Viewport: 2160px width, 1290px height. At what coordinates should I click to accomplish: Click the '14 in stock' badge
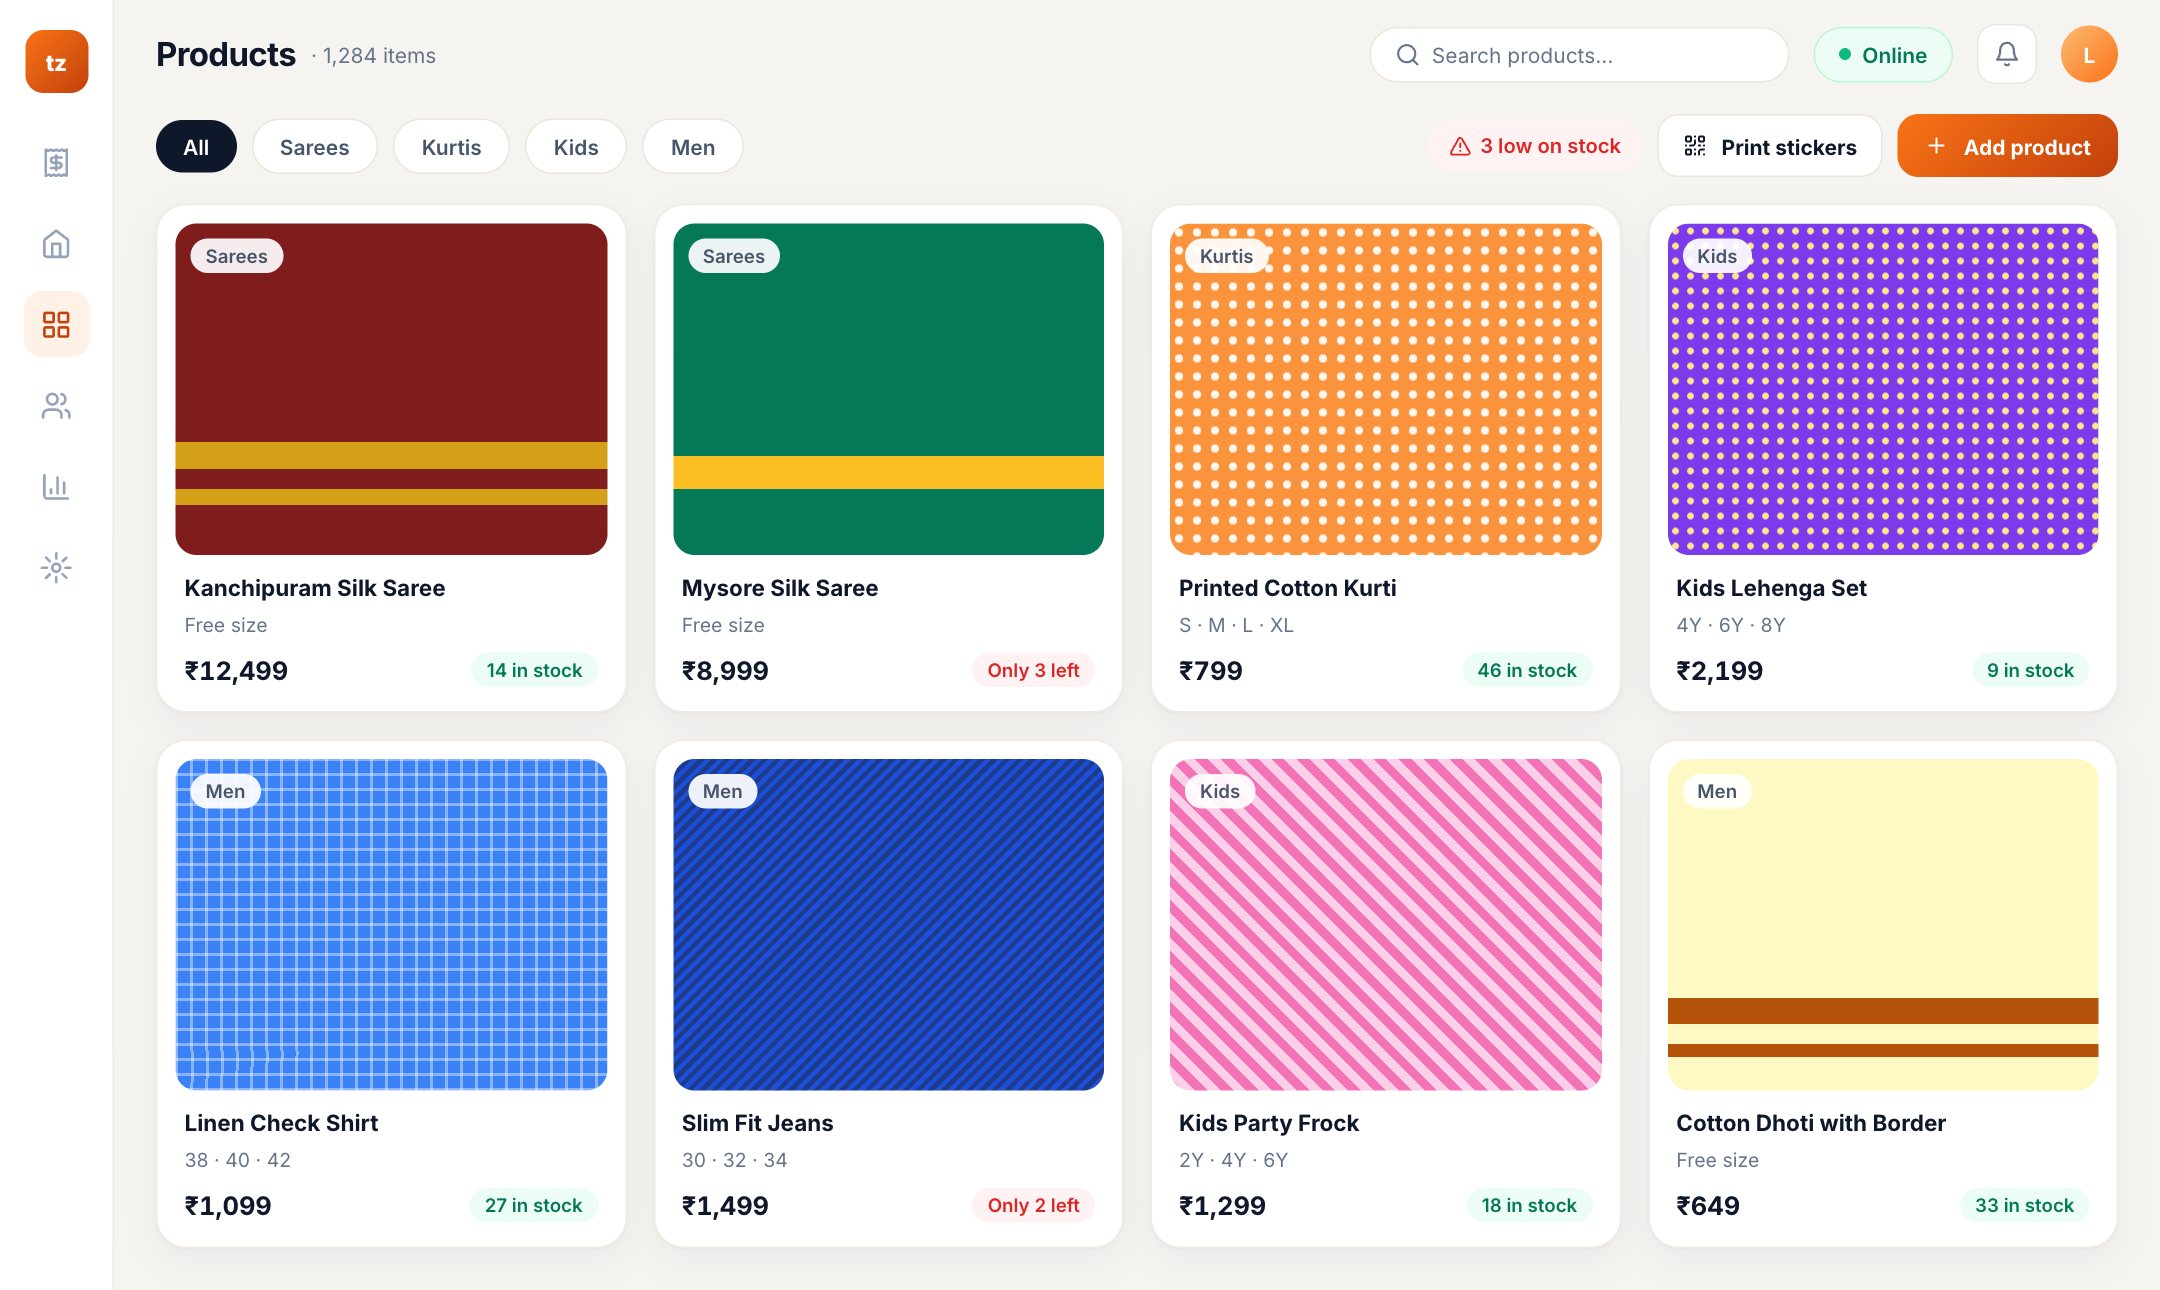pyautogui.click(x=534, y=670)
